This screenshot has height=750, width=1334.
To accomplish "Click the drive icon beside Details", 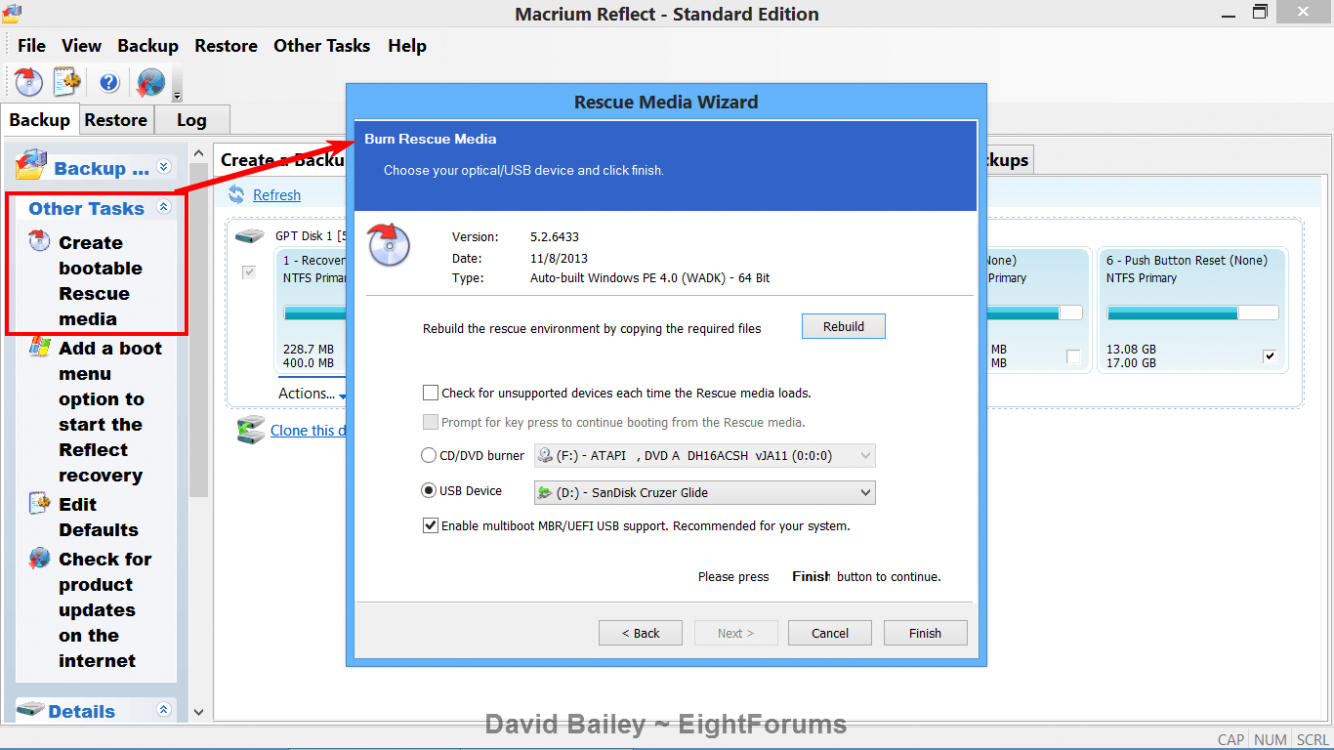I will tap(31, 709).
